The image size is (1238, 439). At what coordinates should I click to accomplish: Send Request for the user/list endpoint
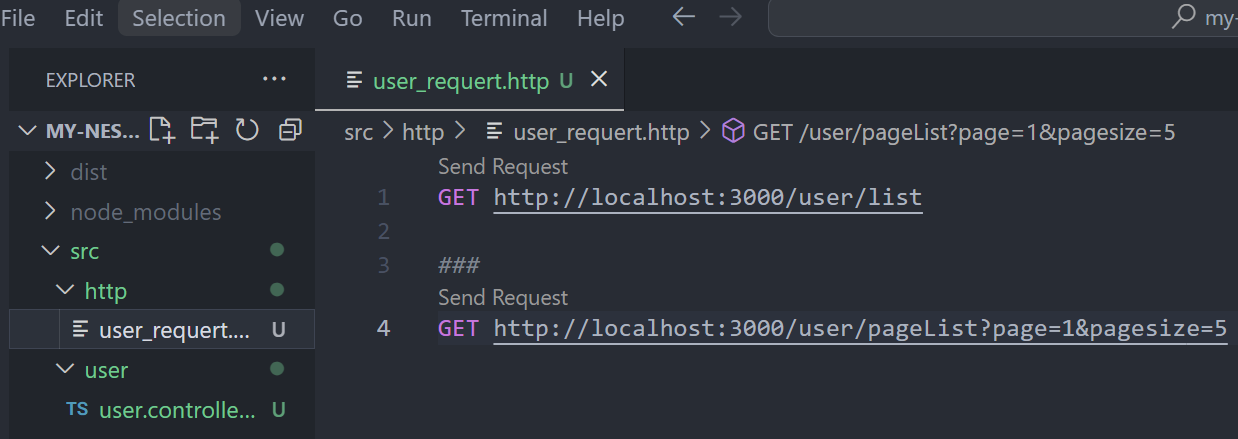(x=503, y=166)
